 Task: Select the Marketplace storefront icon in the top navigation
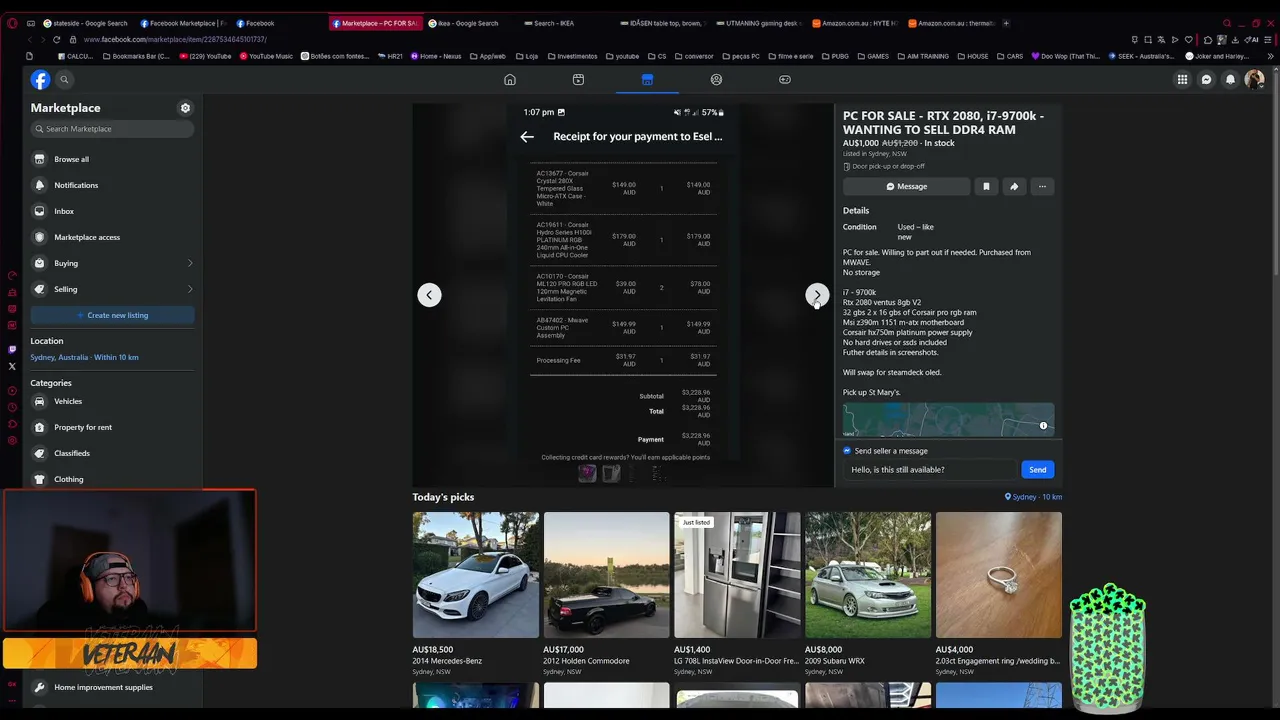pyautogui.click(x=647, y=80)
